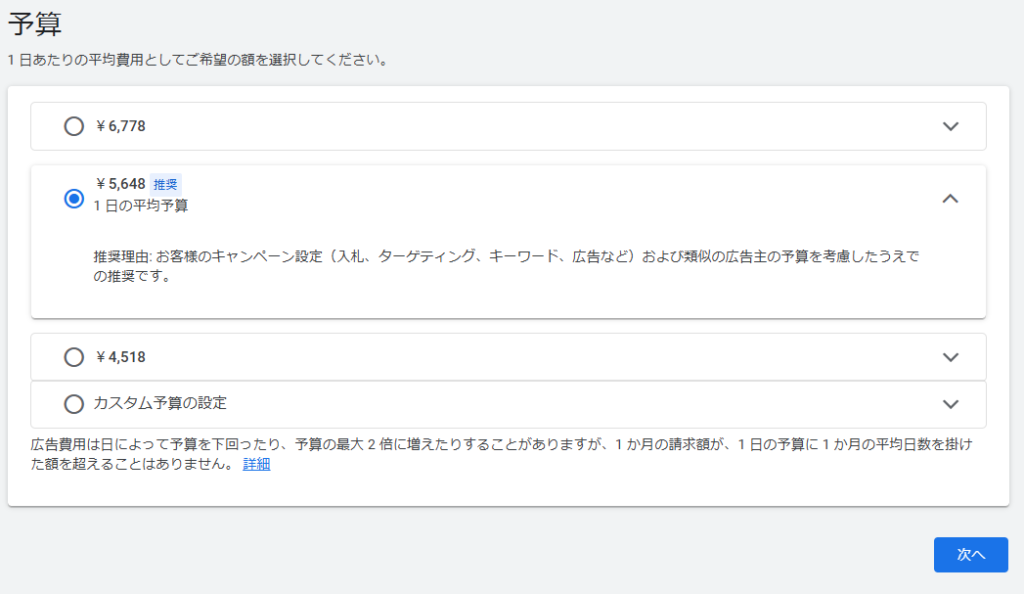Select the カスタム予算の設定 radio button
This screenshot has height=594, width=1024.
74,404
